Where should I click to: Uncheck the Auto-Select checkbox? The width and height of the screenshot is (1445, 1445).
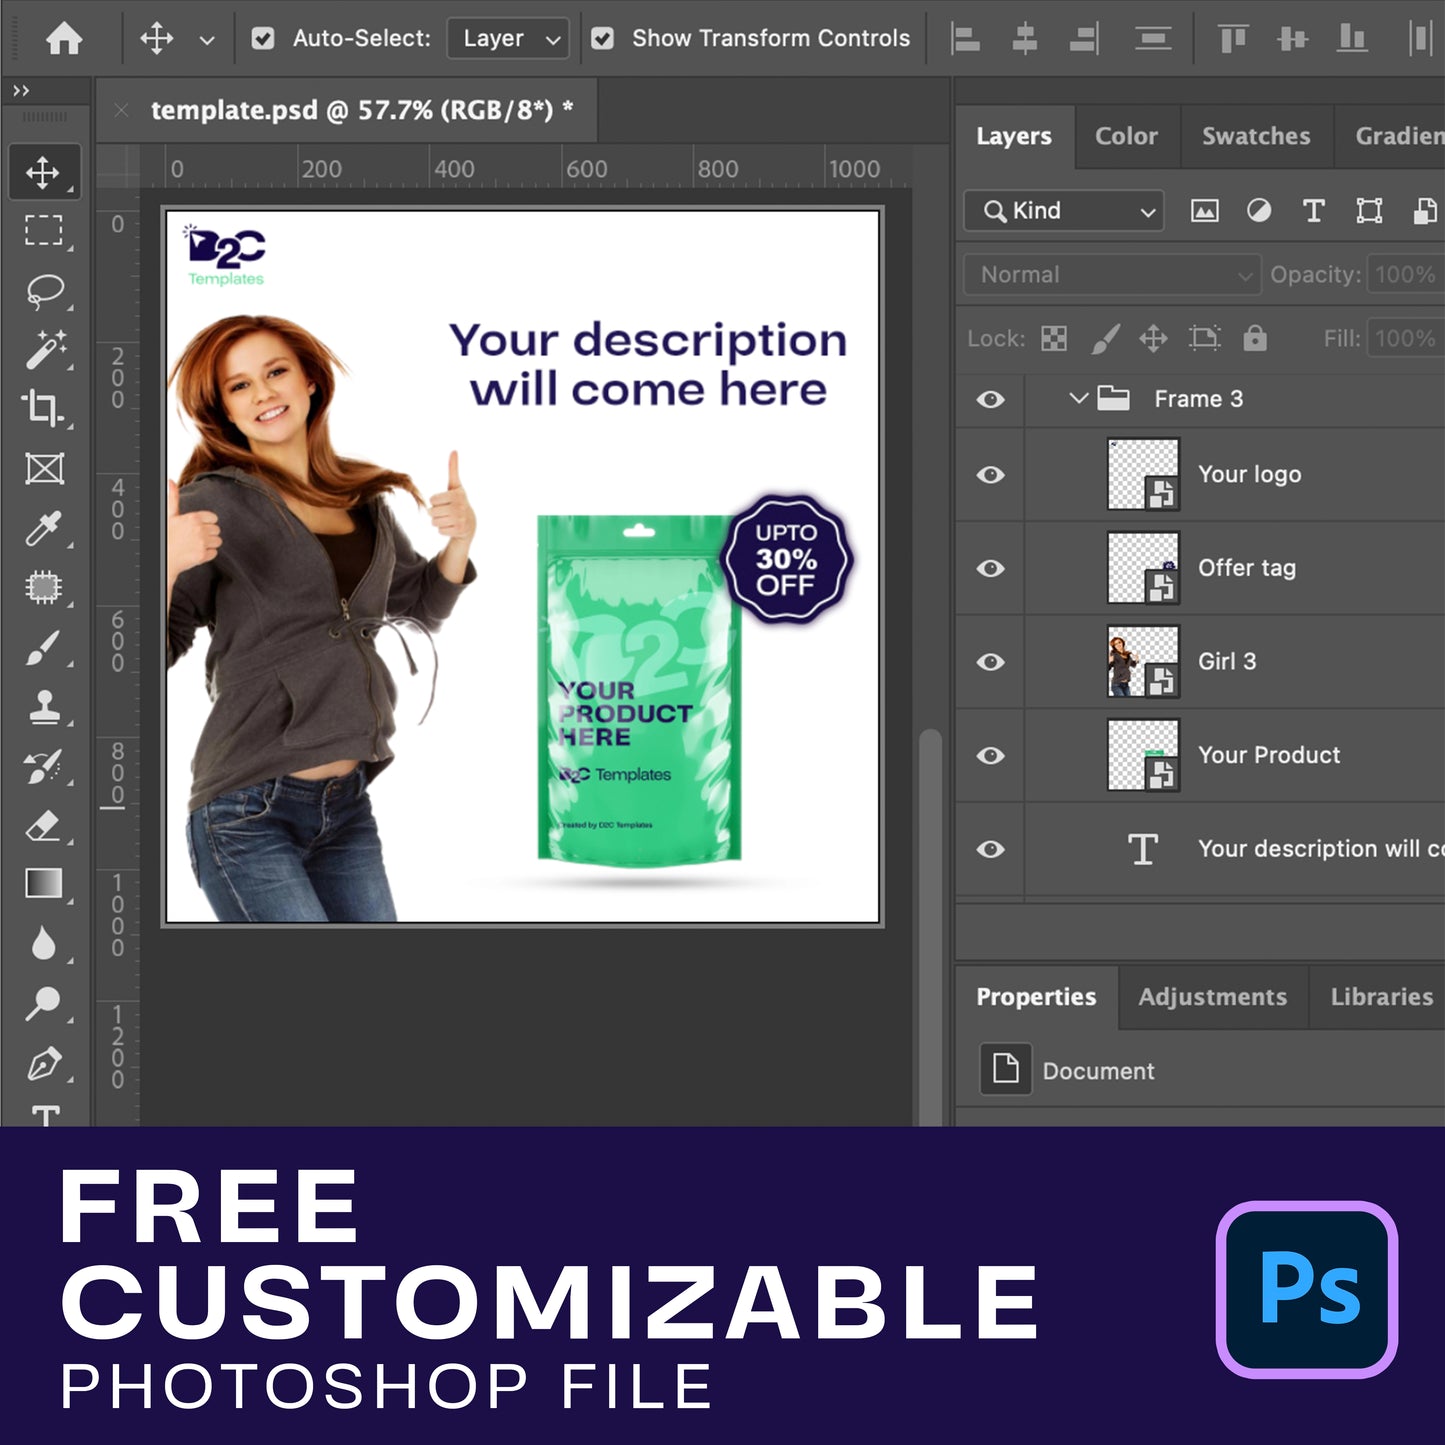(x=263, y=39)
